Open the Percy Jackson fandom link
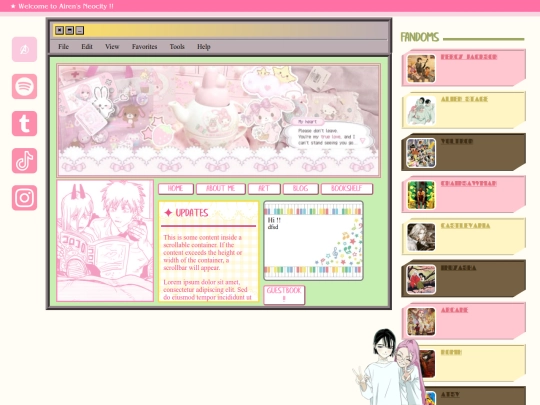Screen dimensions: 540x405 469,57
